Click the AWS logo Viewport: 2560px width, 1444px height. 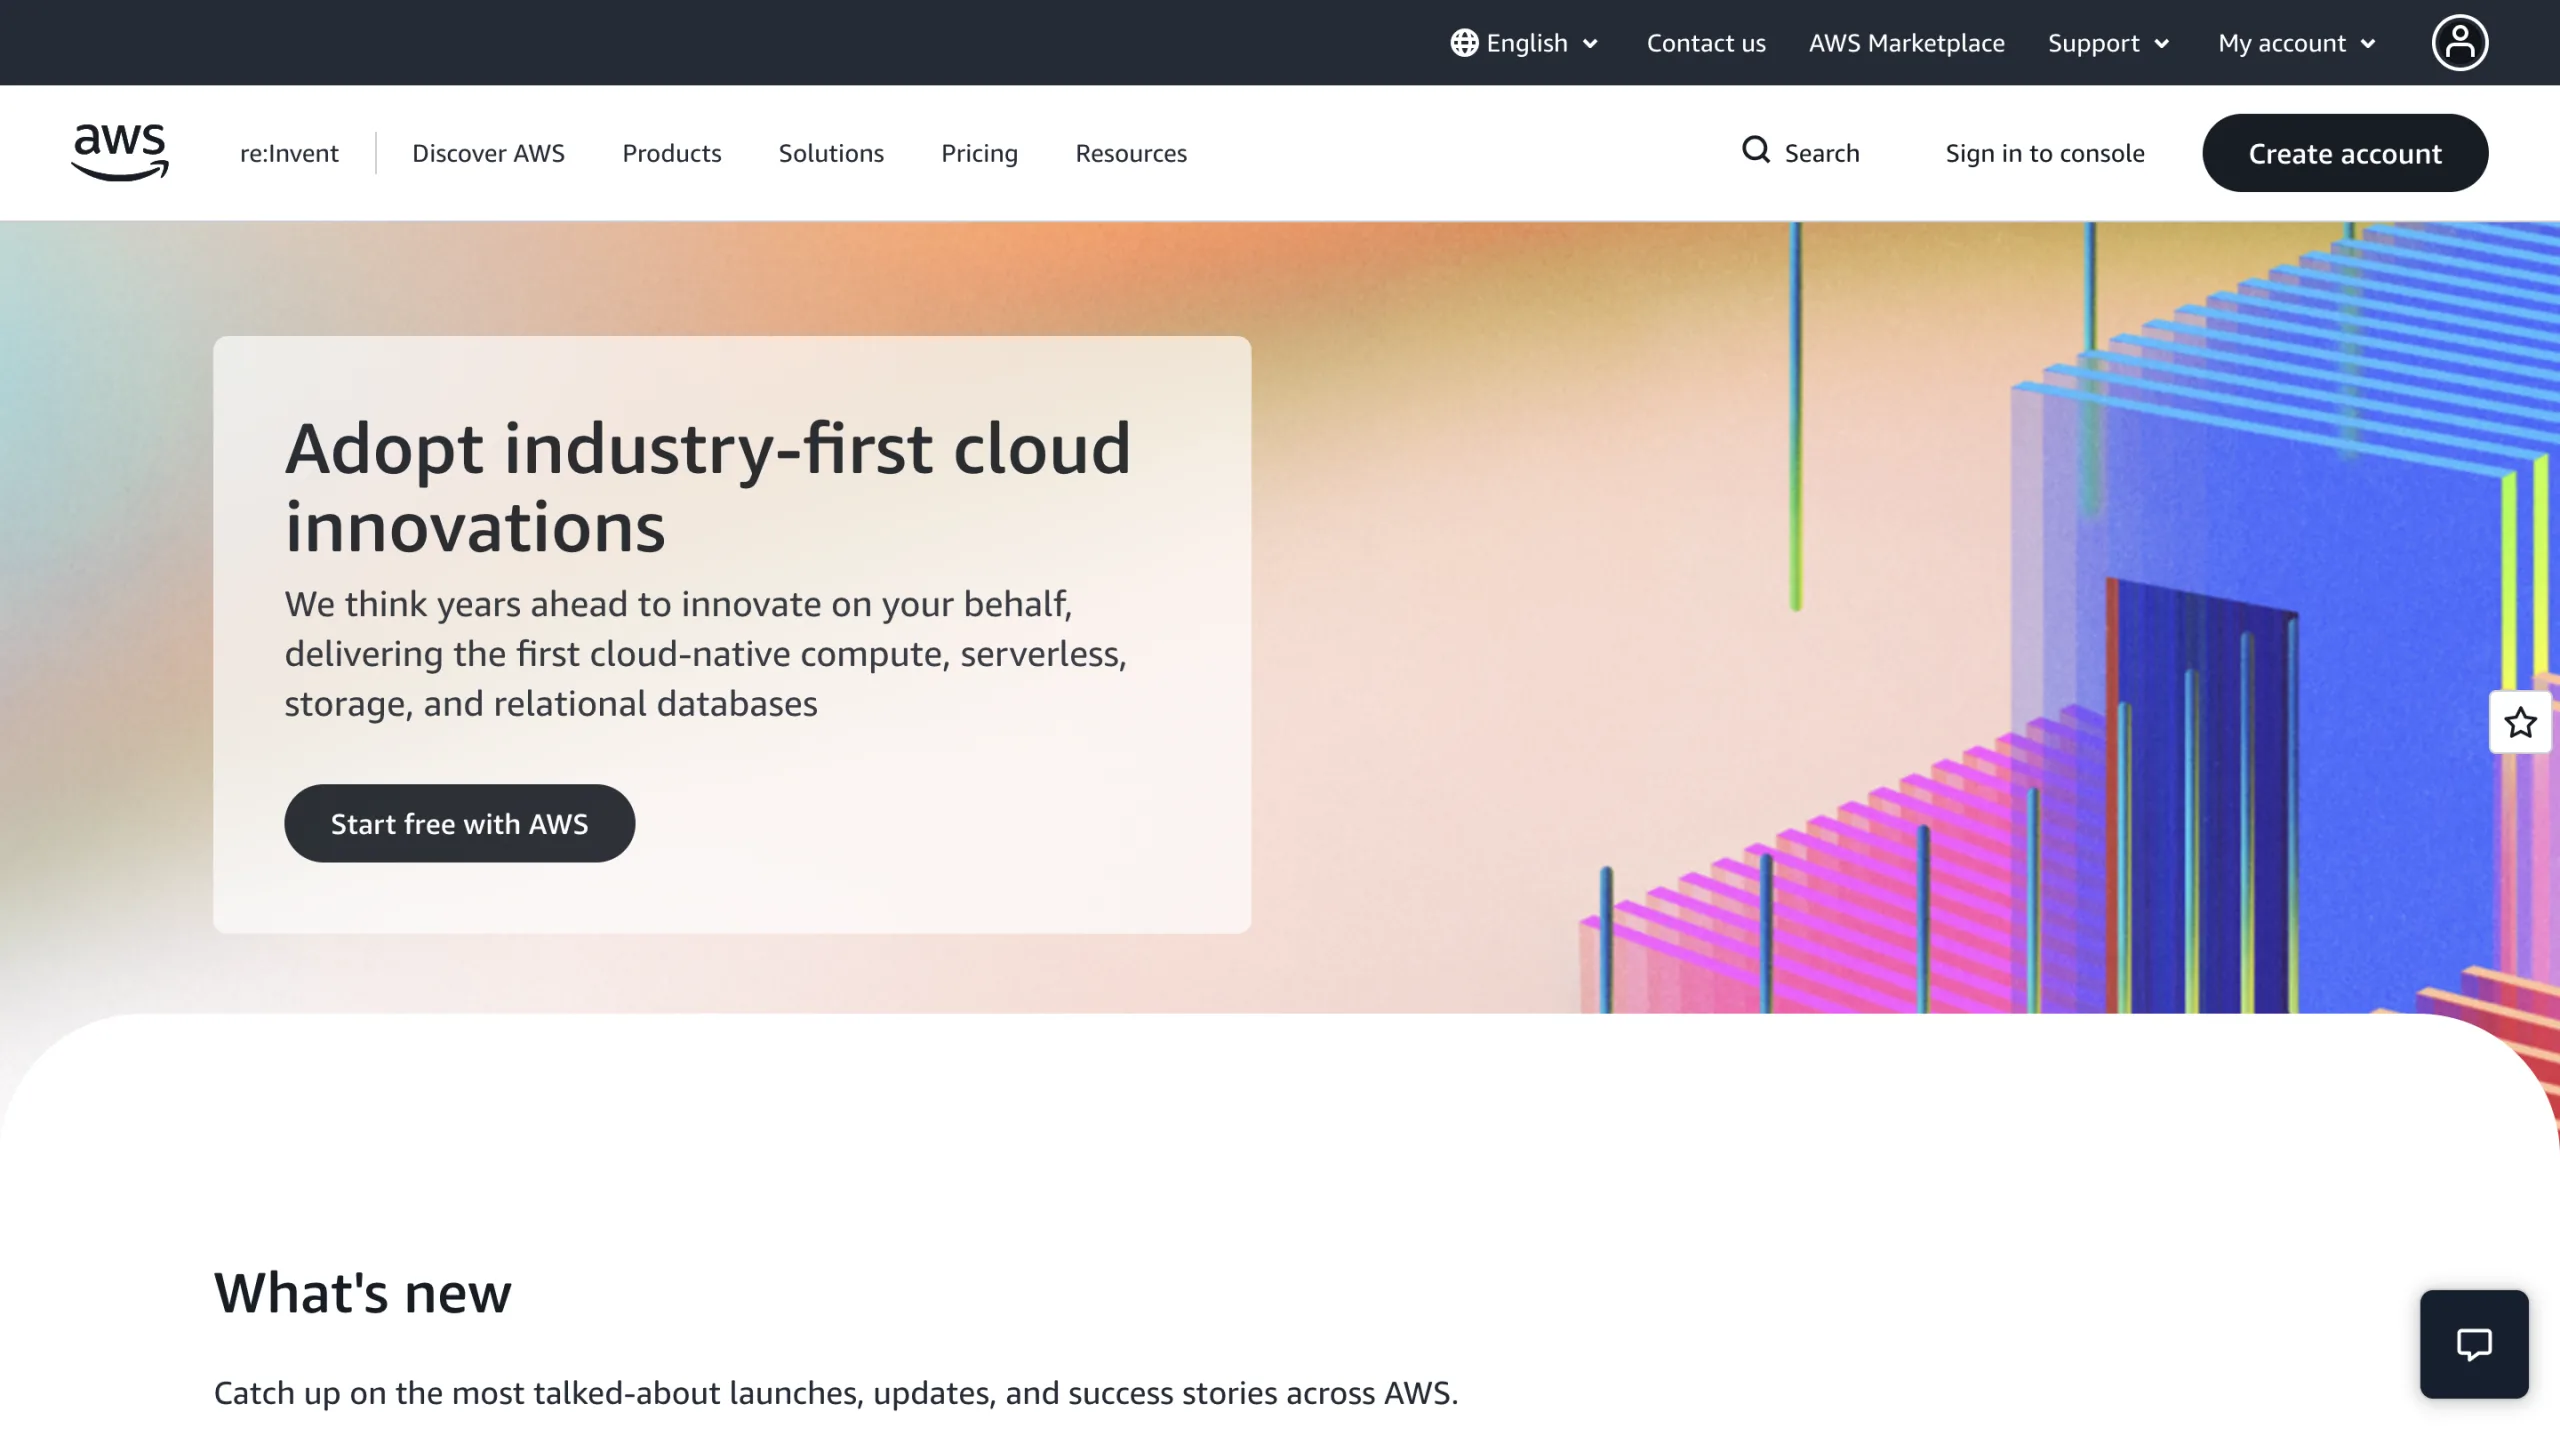click(120, 152)
